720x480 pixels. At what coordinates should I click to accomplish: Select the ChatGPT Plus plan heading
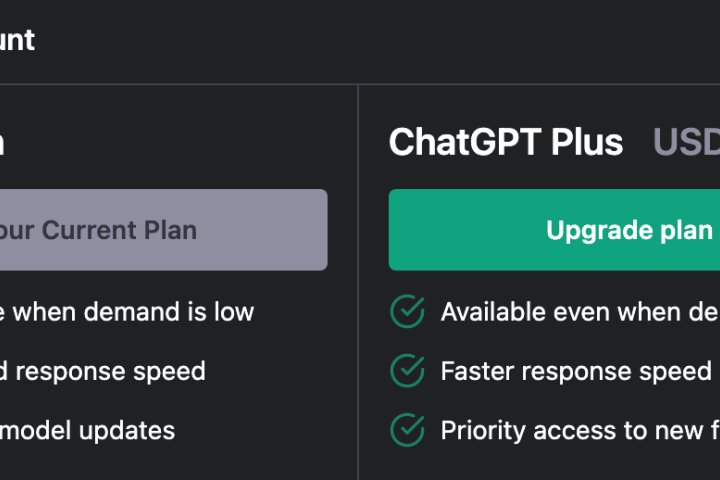(x=505, y=143)
